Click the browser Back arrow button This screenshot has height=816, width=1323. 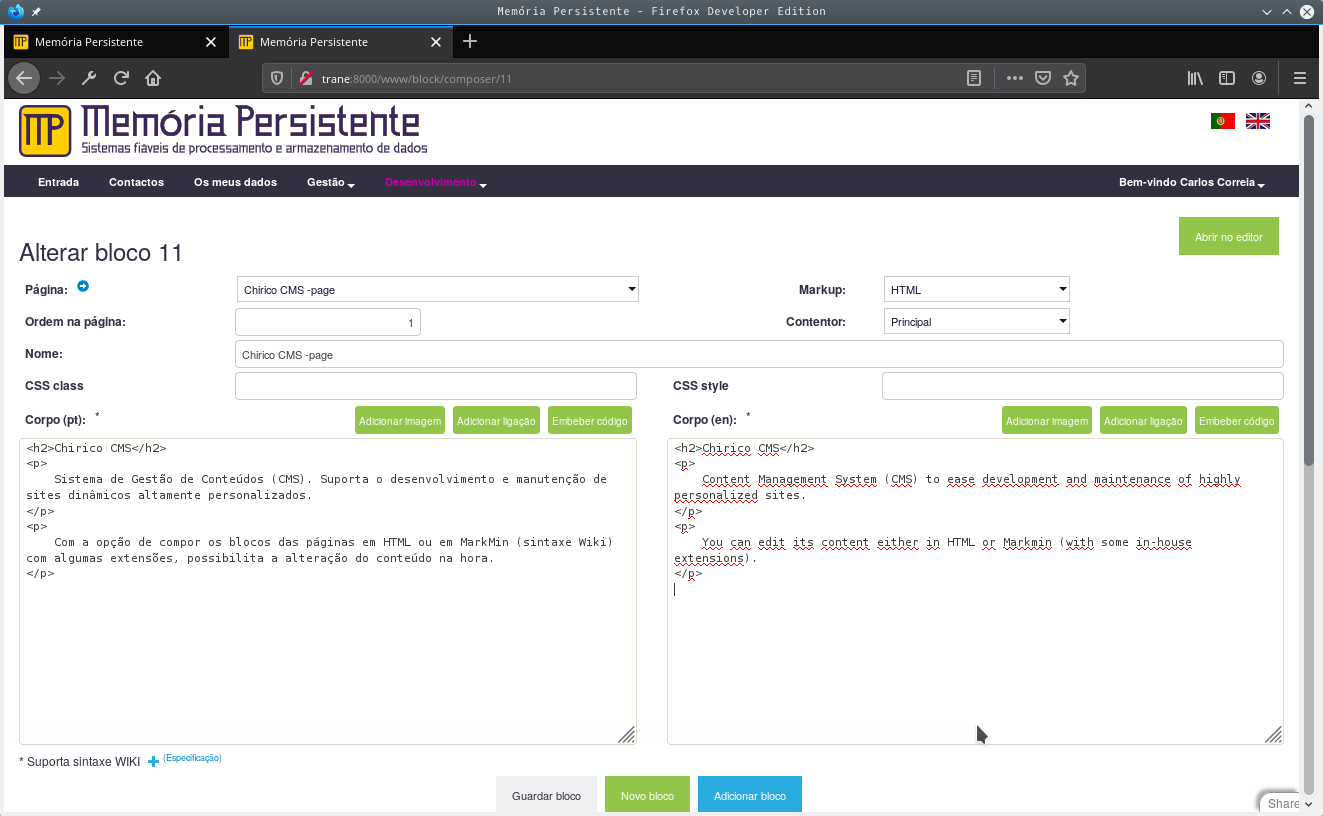pyautogui.click(x=24, y=78)
